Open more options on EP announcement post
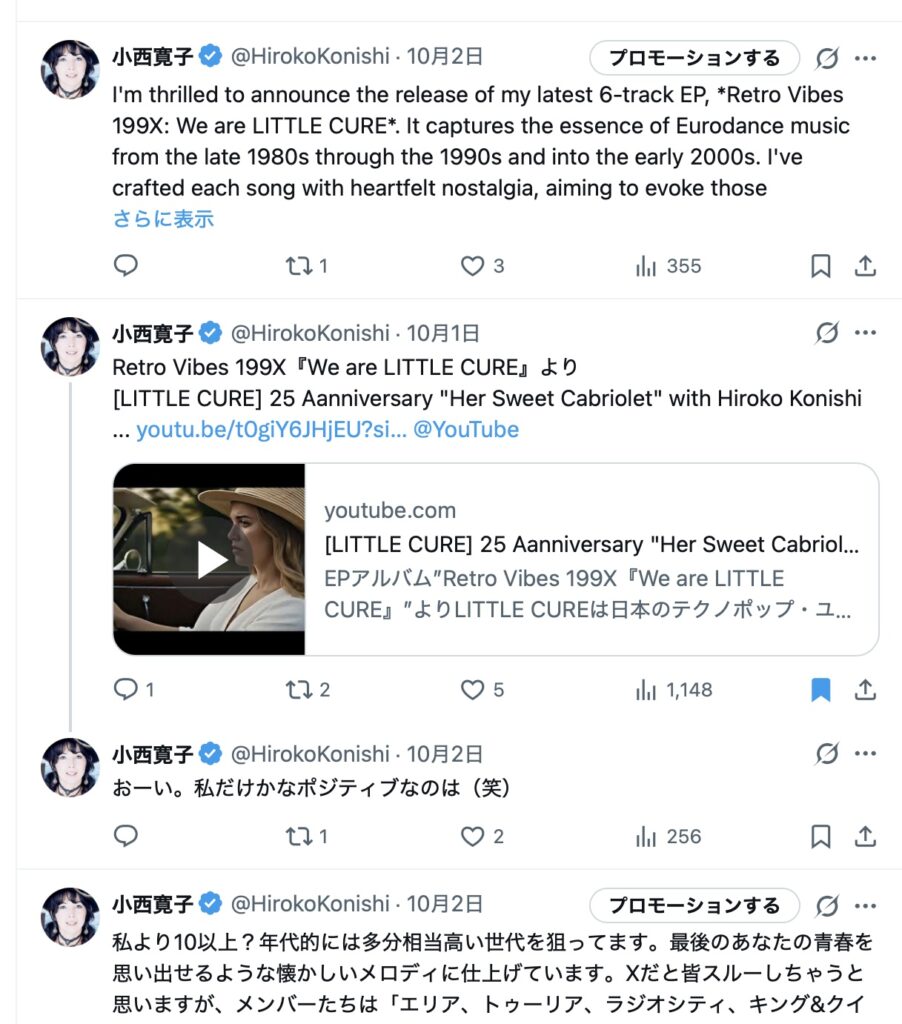Image resolution: width=902 pixels, height=1024 pixels. pyautogui.click(x=865, y=58)
